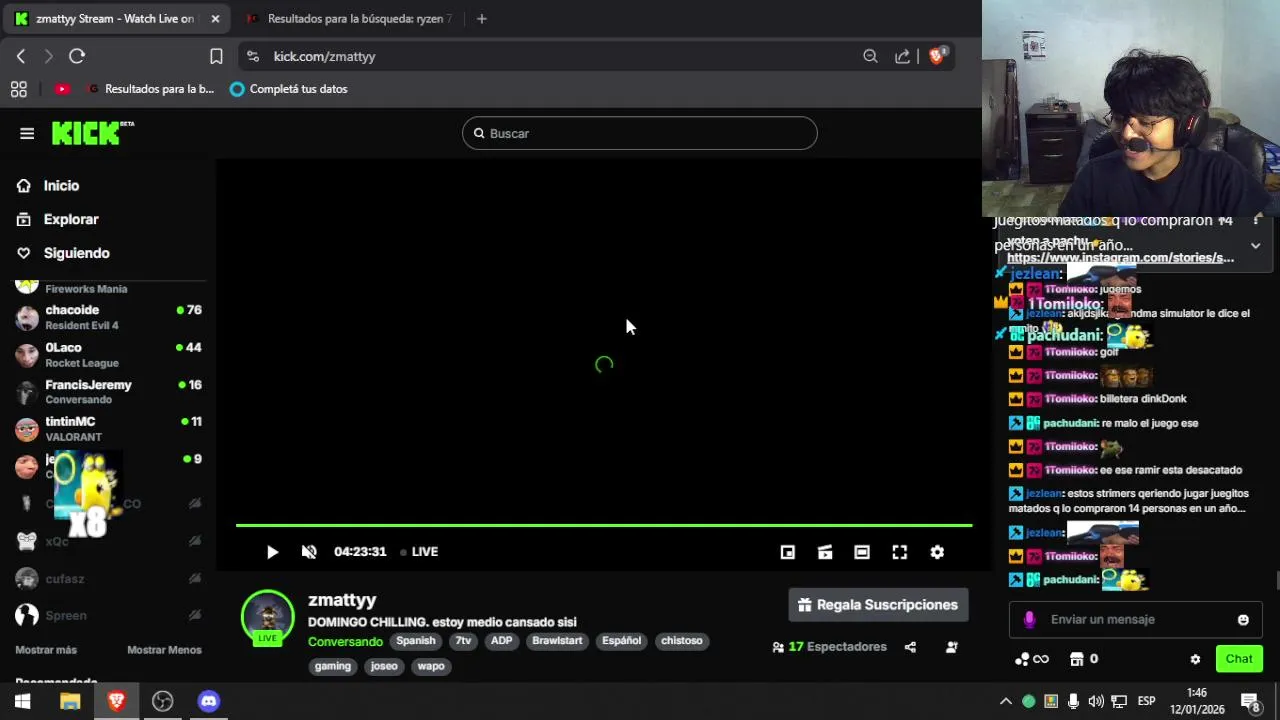This screenshot has height=720, width=1280.
Task: Open the Conversando category link
Action: [345, 642]
